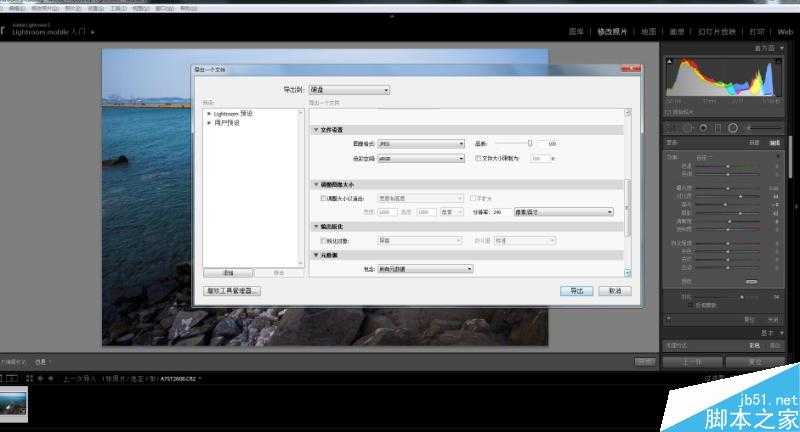Open the 地图 module tab
The width and height of the screenshot is (800, 432).
649,32
